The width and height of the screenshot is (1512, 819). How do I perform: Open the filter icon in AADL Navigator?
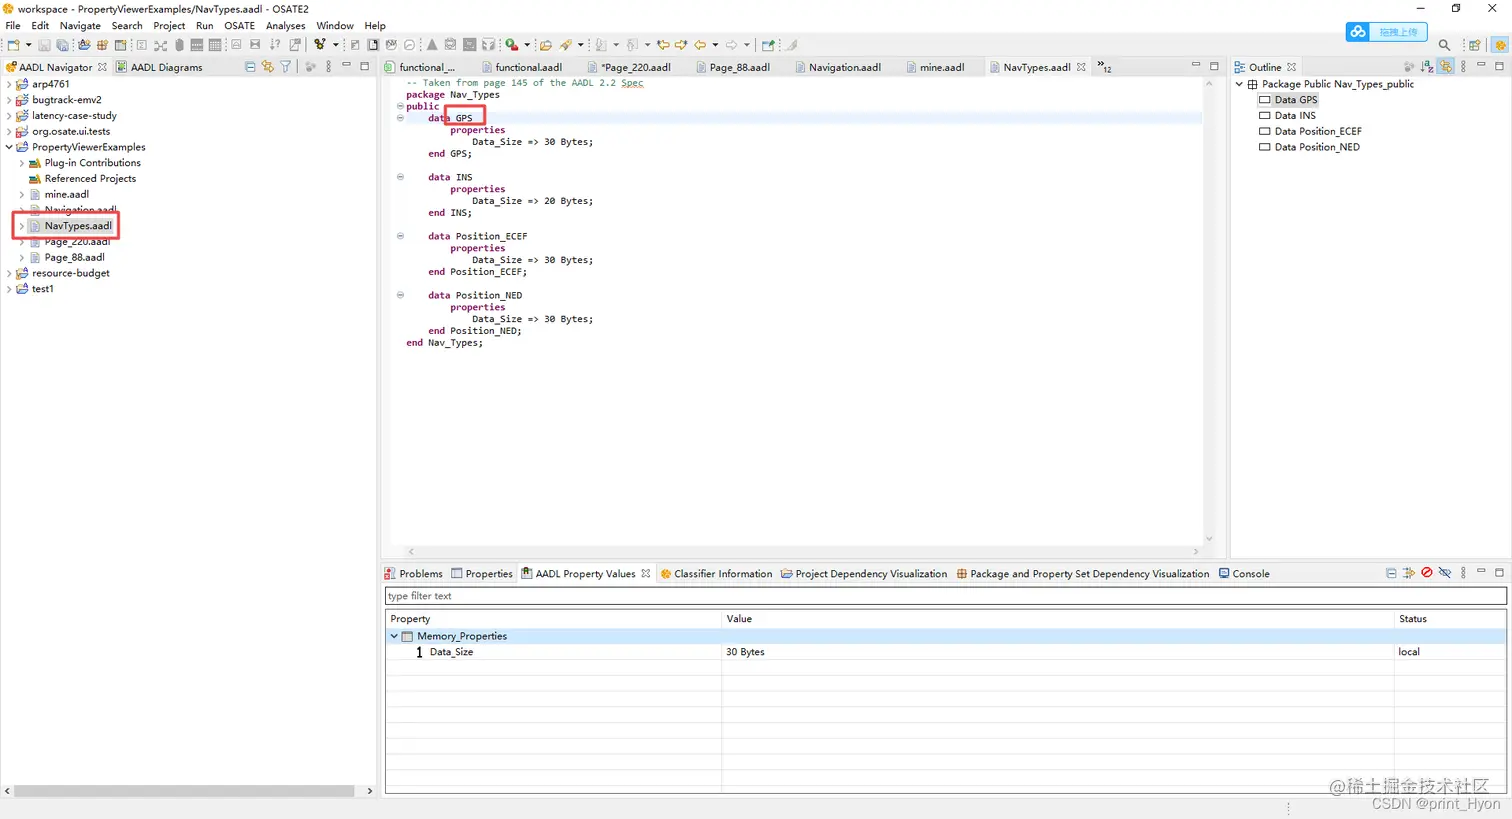pyautogui.click(x=286, y=67)
